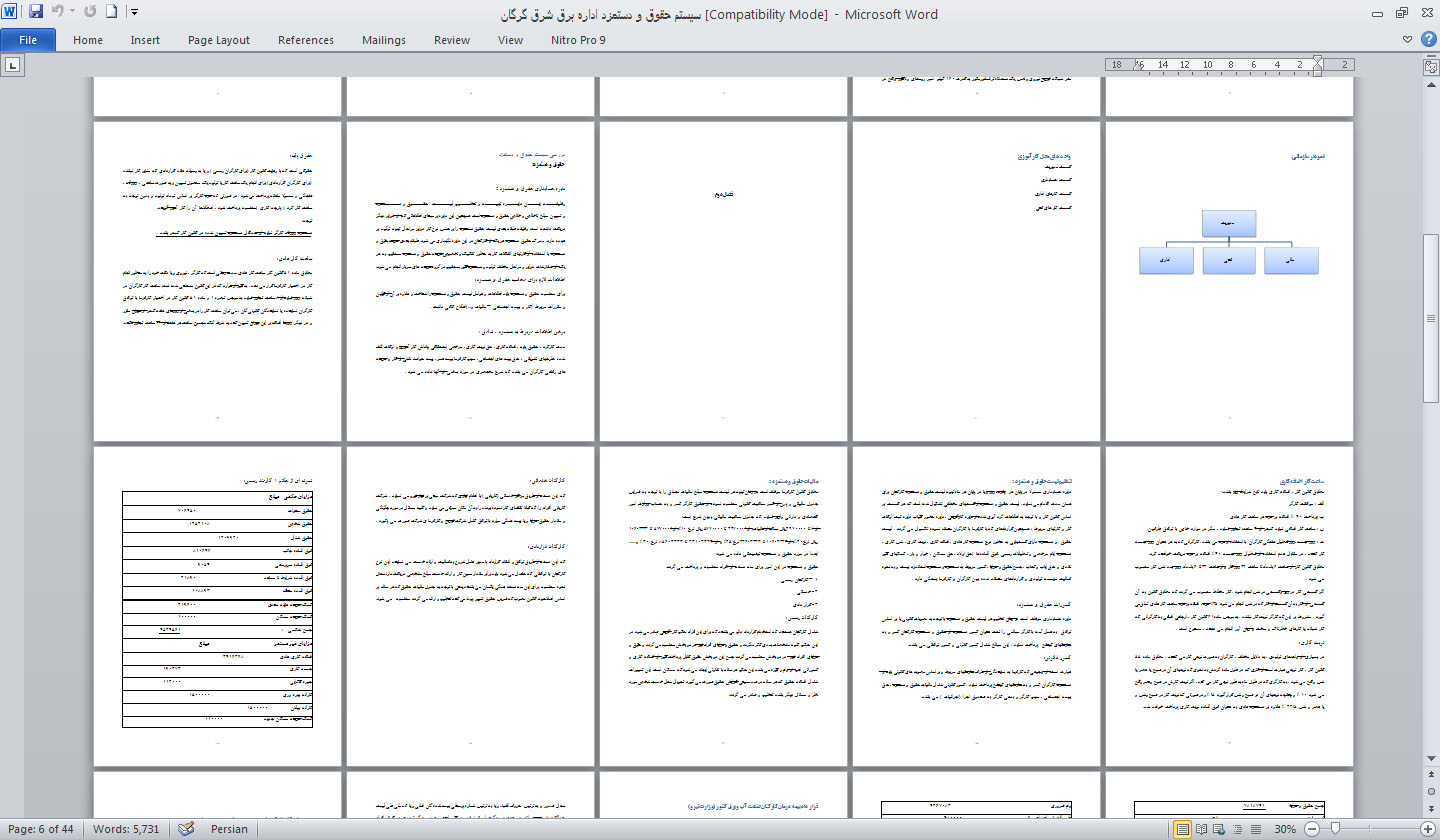Click the zoom in plus button
This screenshot has width=1440, height=840.
click(x=1427, y=829)
